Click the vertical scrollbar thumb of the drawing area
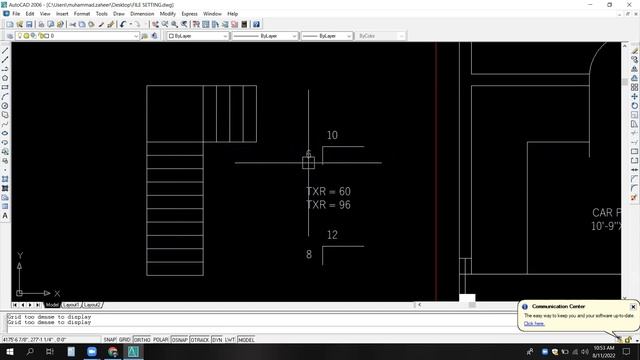Viewport: 640px width, 360px height. [624, 82]
